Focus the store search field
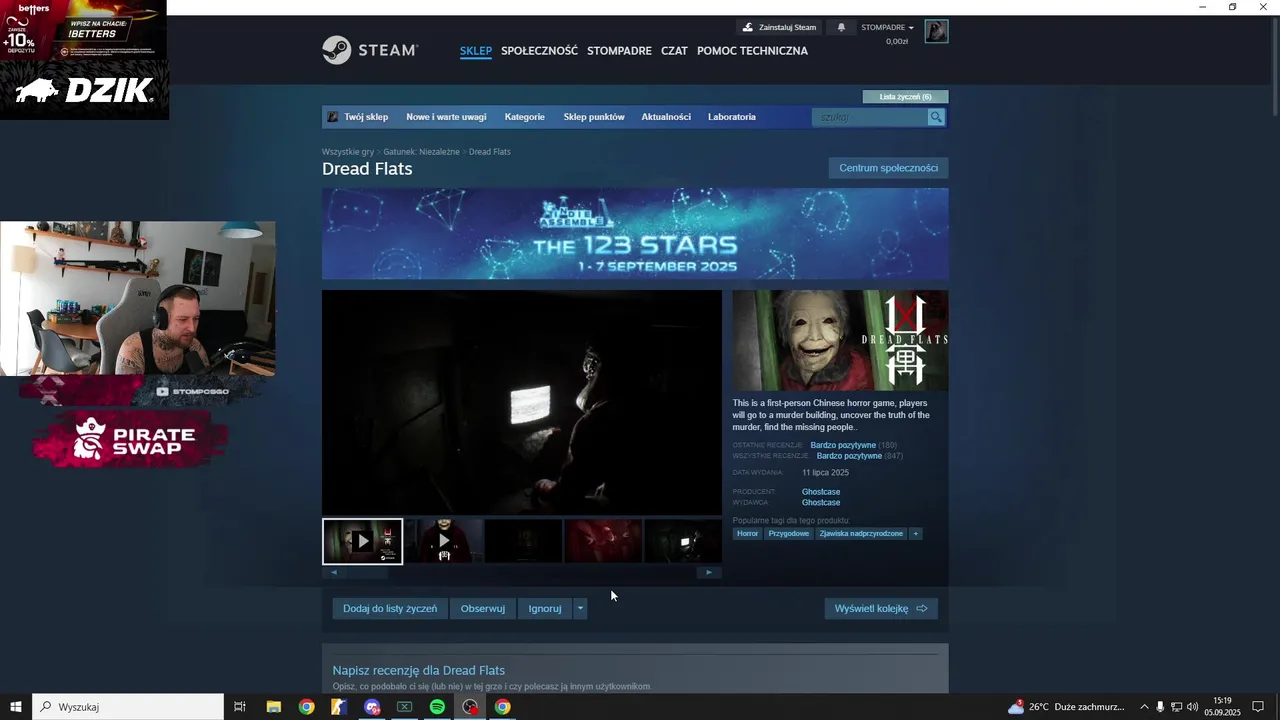The width and height of the screenshot is (1280, 720). click(x=870, y=117)
